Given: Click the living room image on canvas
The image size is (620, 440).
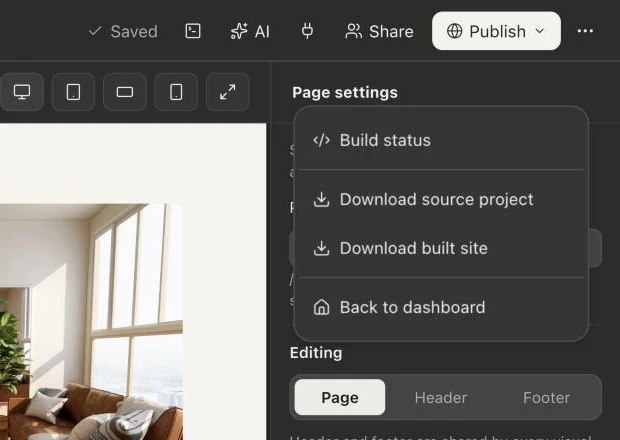Looking at the screenshot, I should tap(91, 322).
